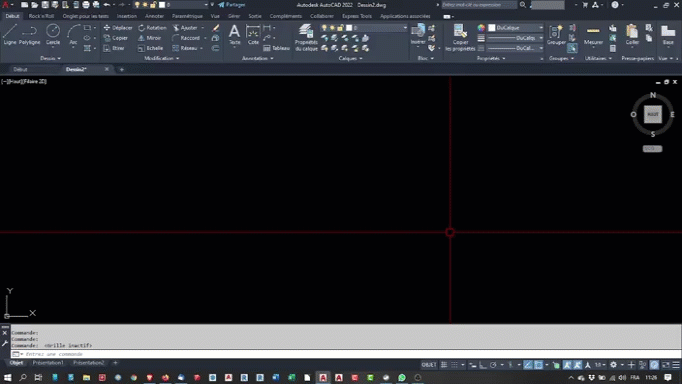Open the lineweight DuCalque dropdown
This screenshot has width=682, height=384.
click(515, 38)
